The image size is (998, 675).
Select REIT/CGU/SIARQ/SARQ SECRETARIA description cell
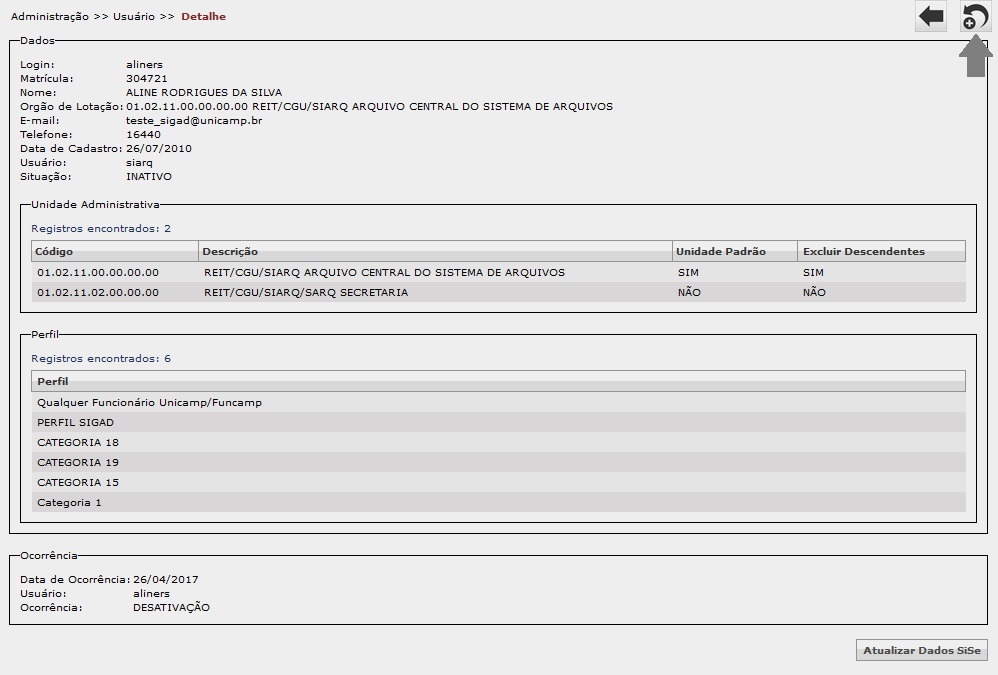tap(306, 293)
